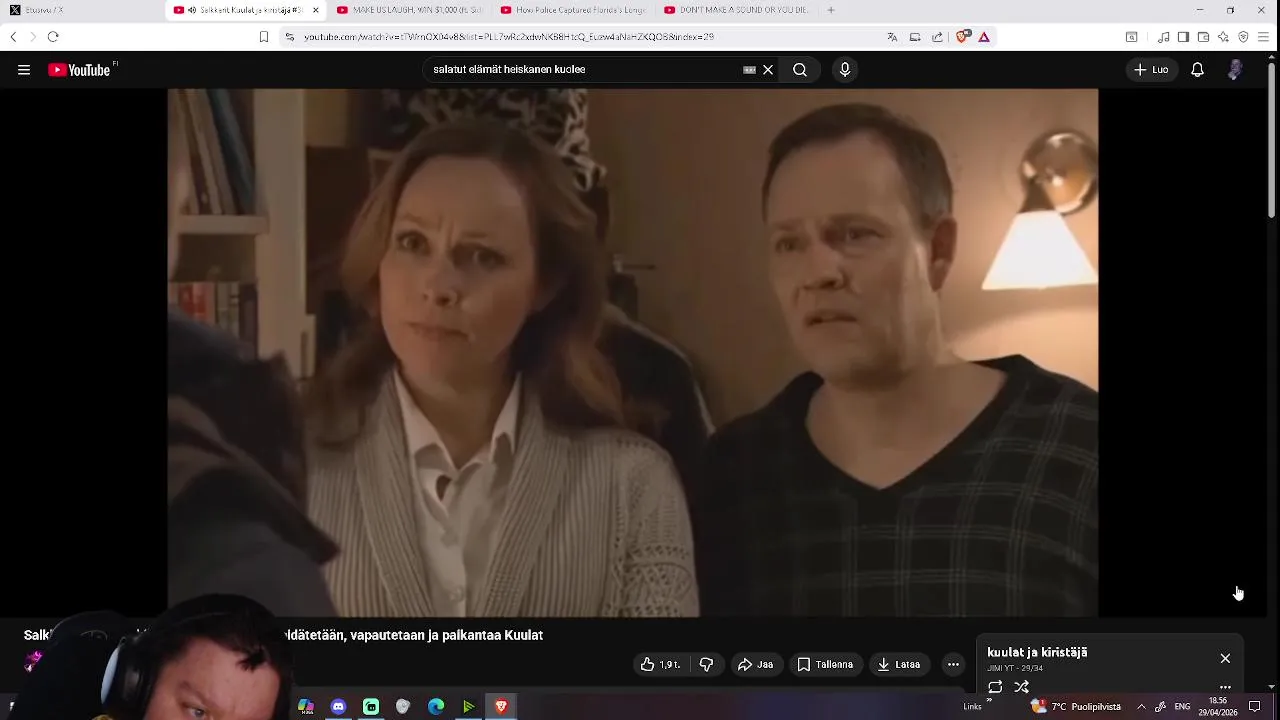
Task: Like the video (1,9 t.)
Action: tap(660, 664)
